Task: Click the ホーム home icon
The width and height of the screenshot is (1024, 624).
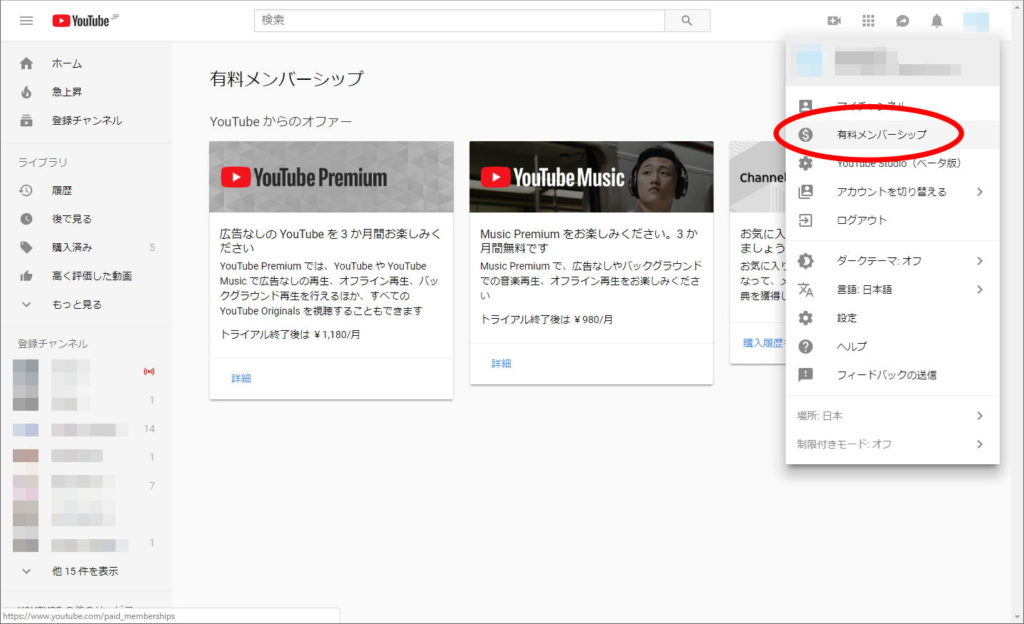Action: tap(26, 63)
